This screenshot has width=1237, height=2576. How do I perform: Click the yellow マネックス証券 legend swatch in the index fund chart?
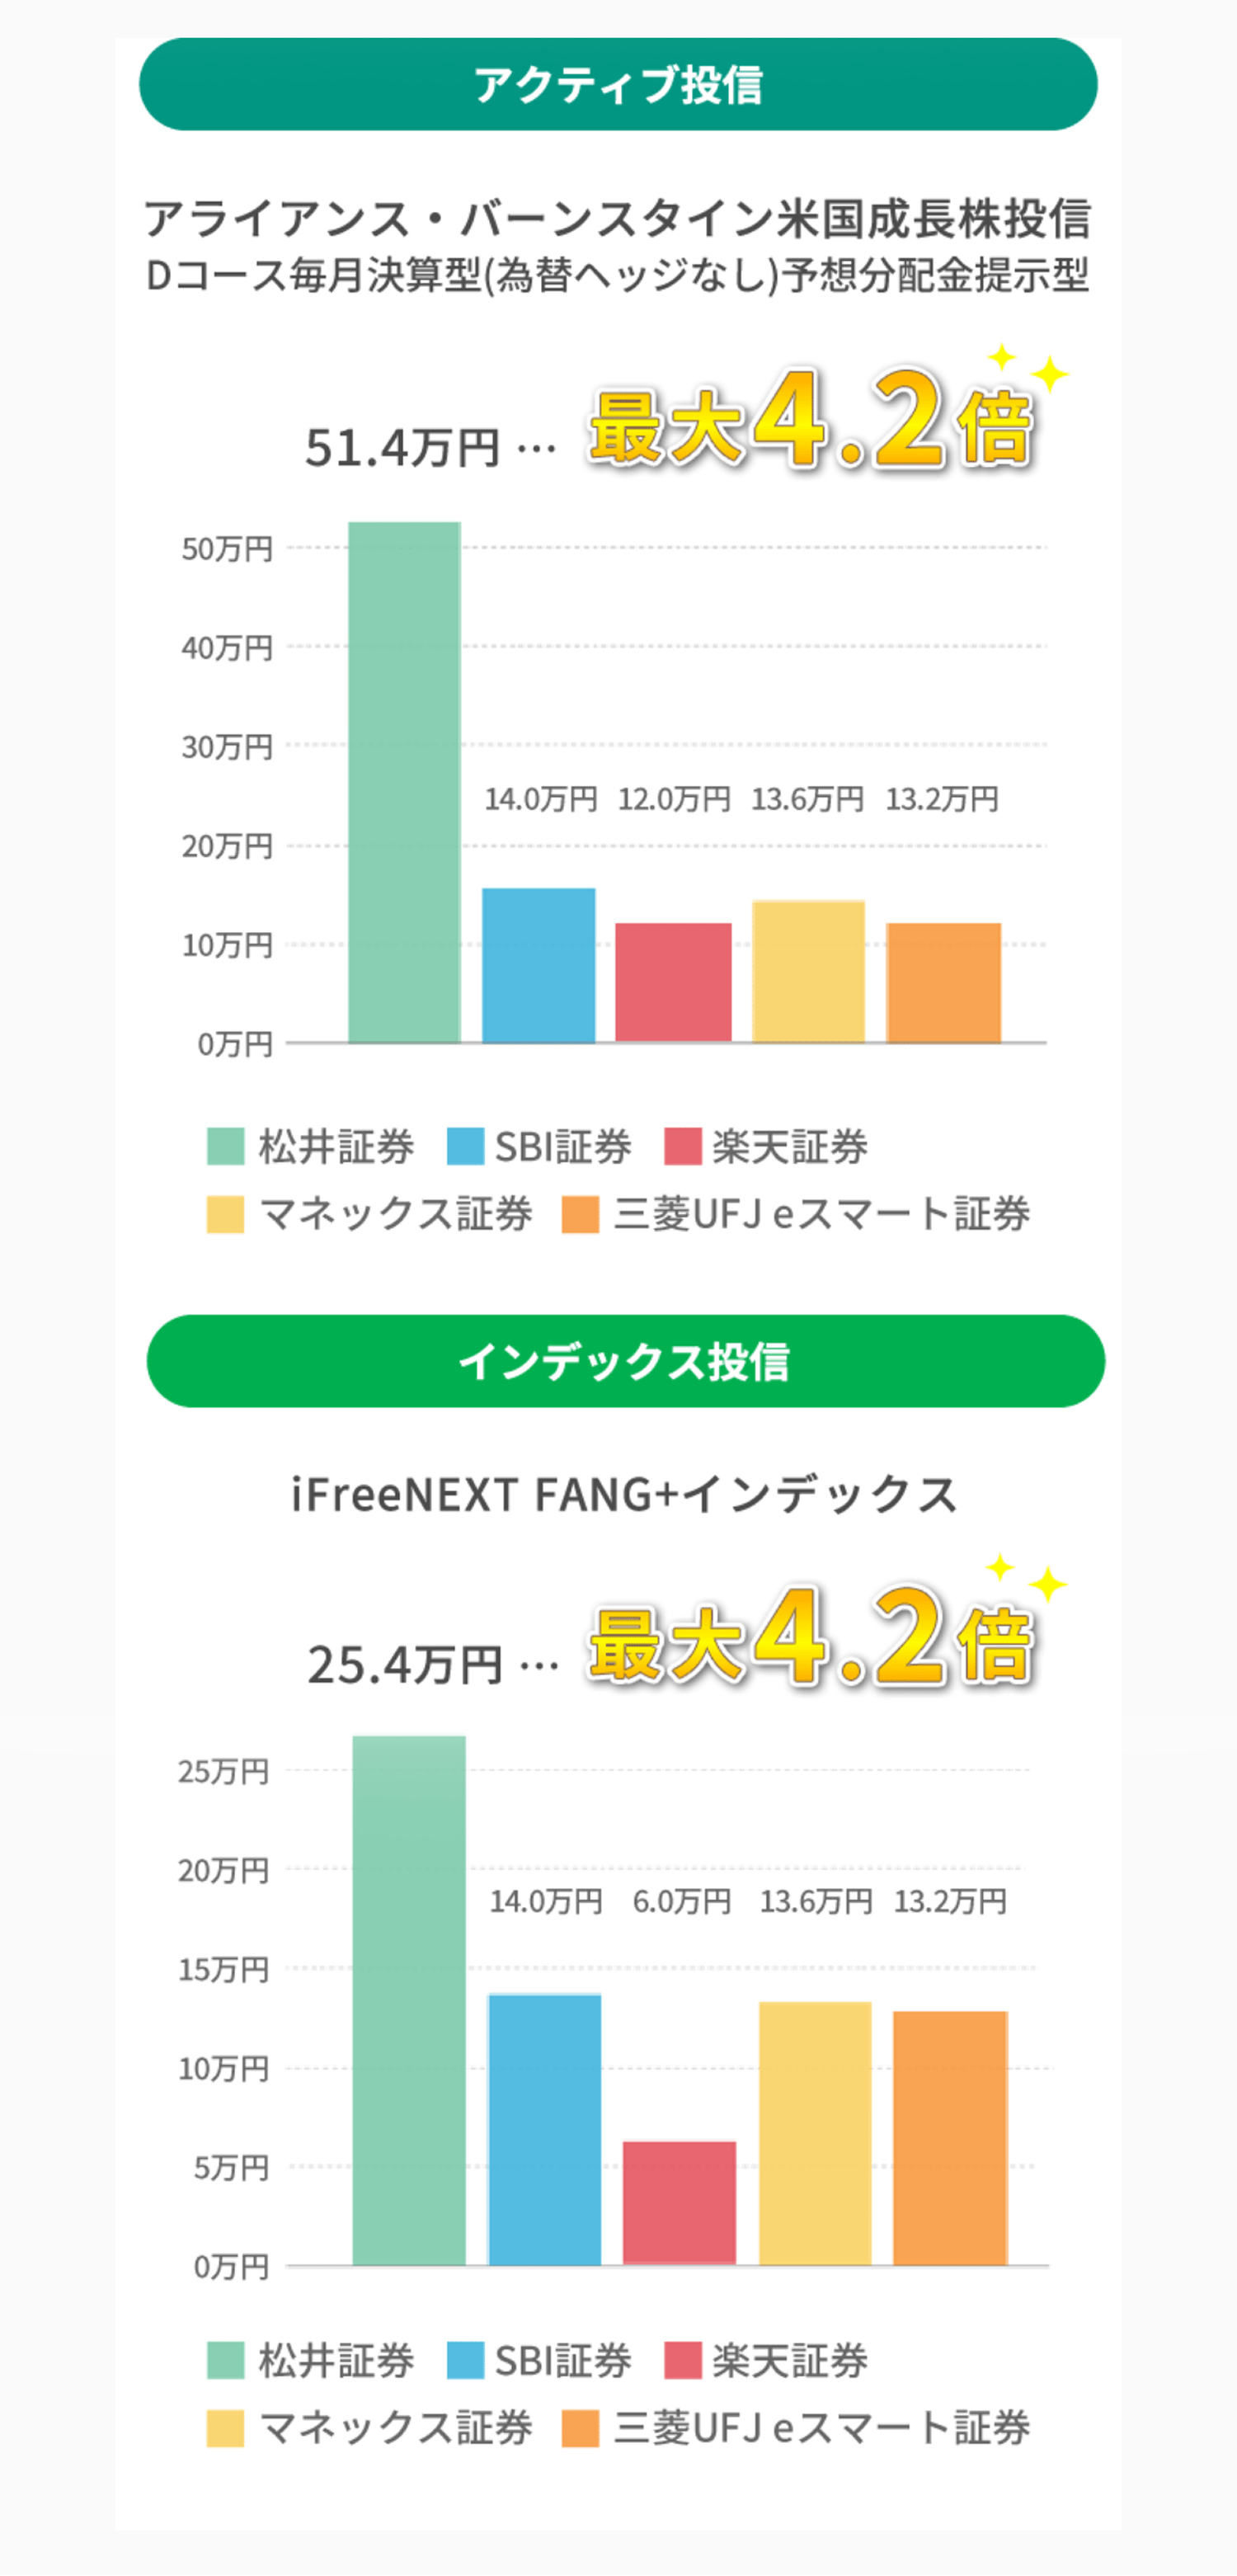225,2428
